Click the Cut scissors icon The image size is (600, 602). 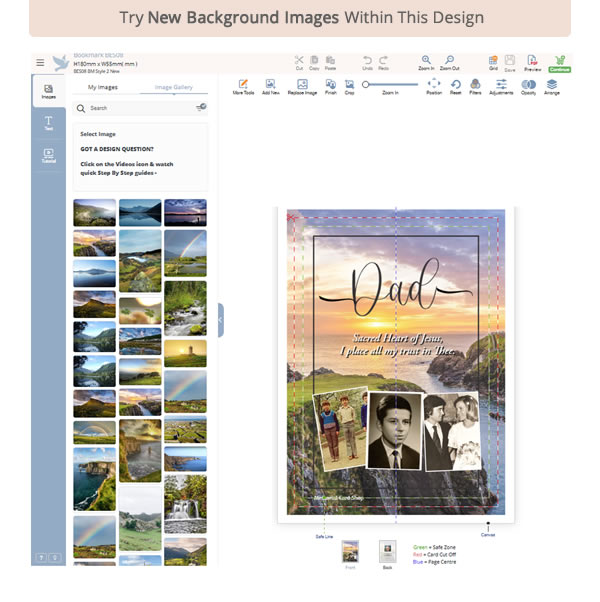[x=298, y=60]
